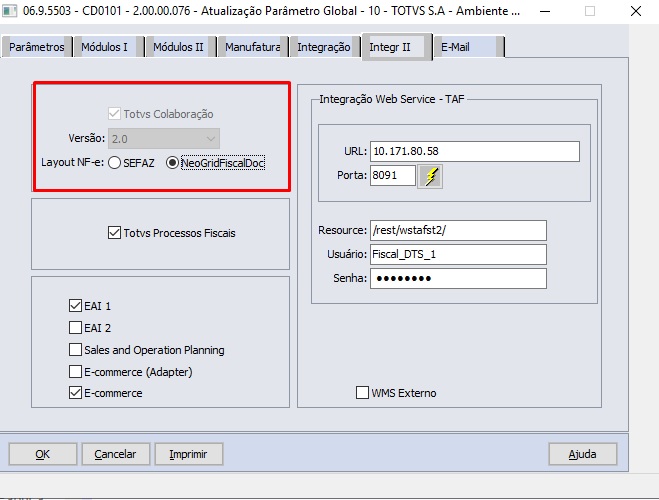Open help with the Ajuda button
Image resolution: width=659 pixels, height=500 pixels.
(583, 454)
